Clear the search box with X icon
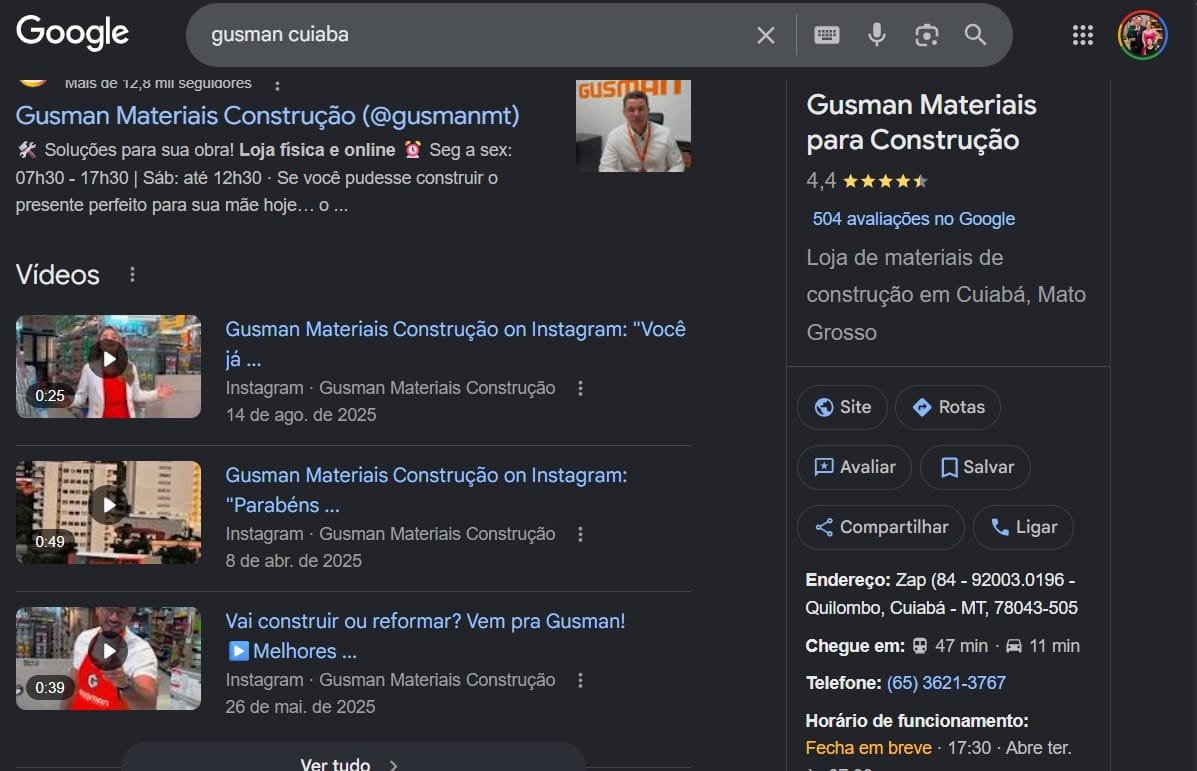This screenshot has width=1197, height=771. click(766, 35)
